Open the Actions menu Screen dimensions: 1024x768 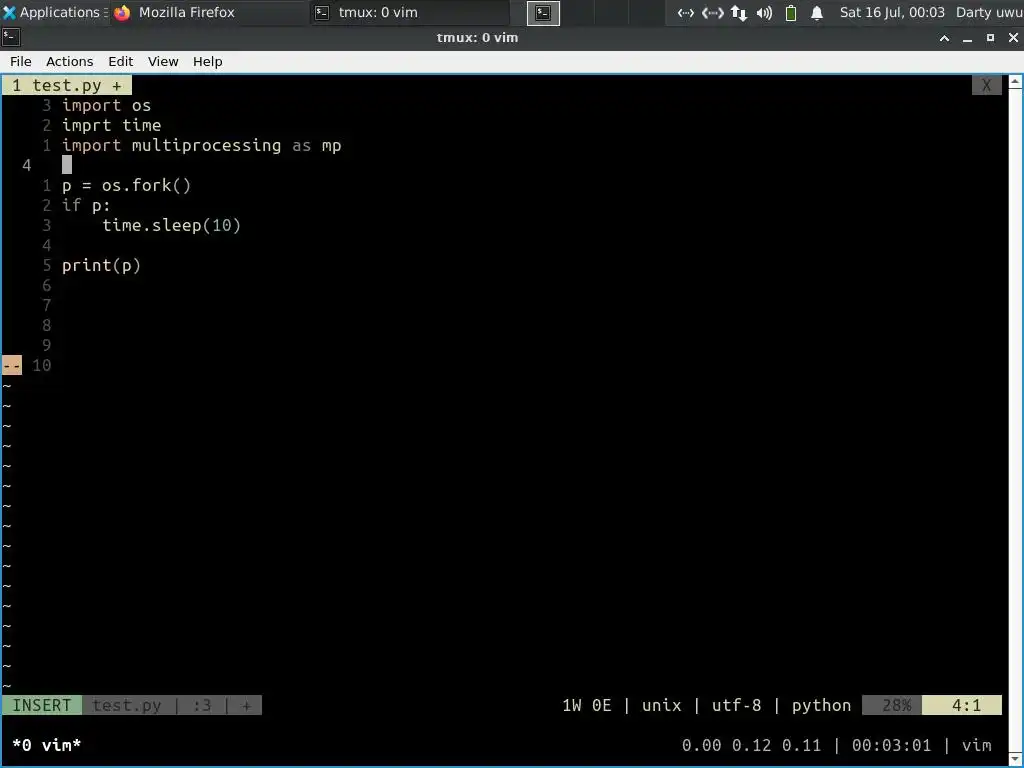(69, 61)
